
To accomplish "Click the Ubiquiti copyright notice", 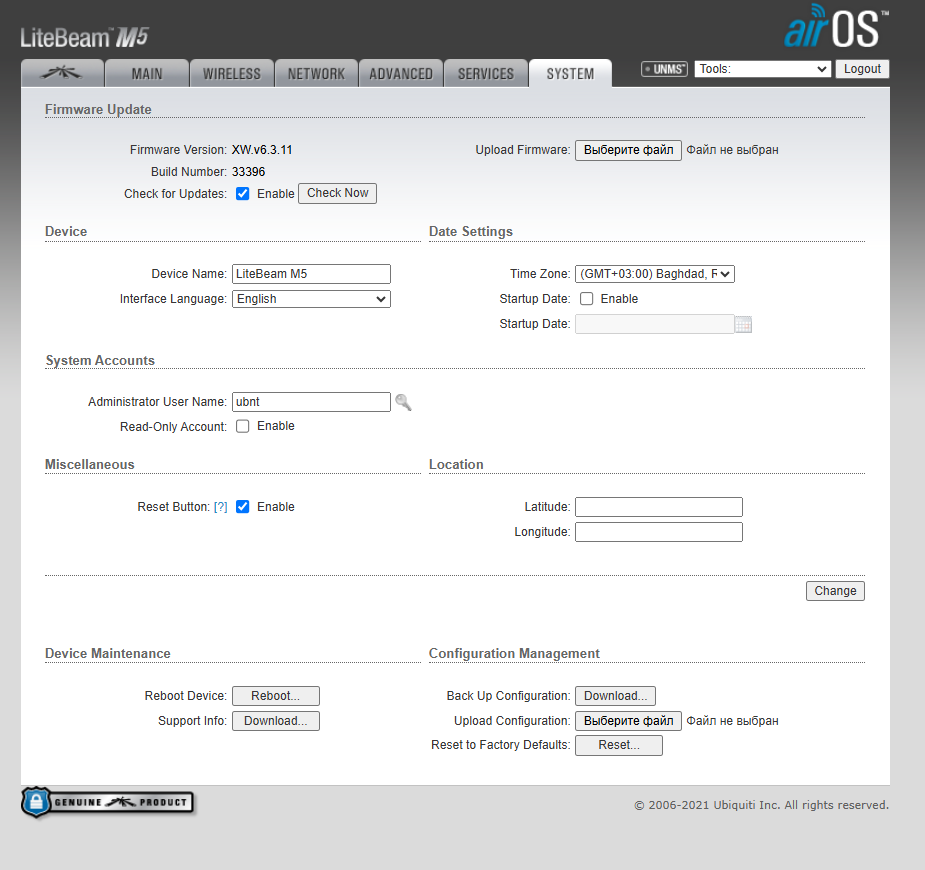I will click(x=762, y=805).
